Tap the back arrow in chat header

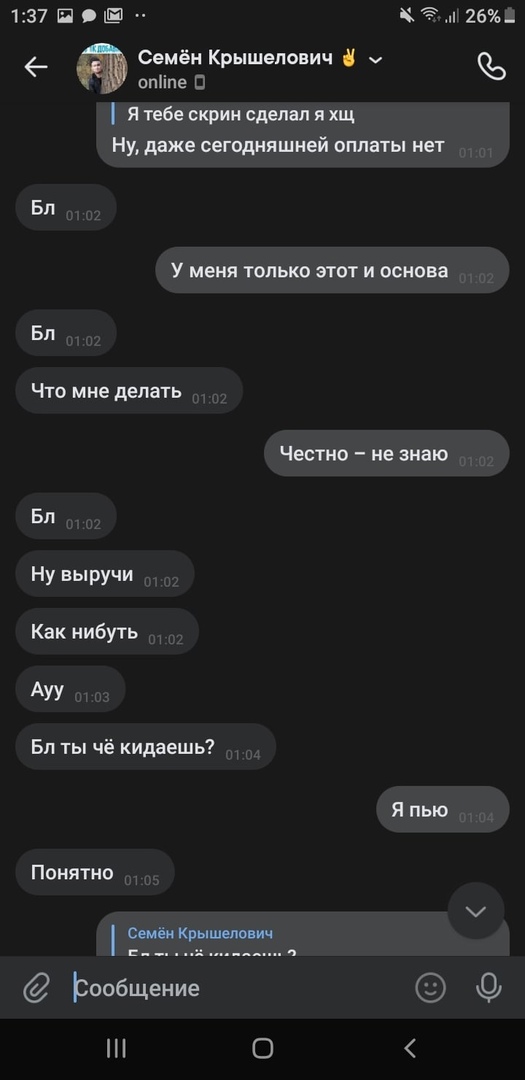coord(36,67)
